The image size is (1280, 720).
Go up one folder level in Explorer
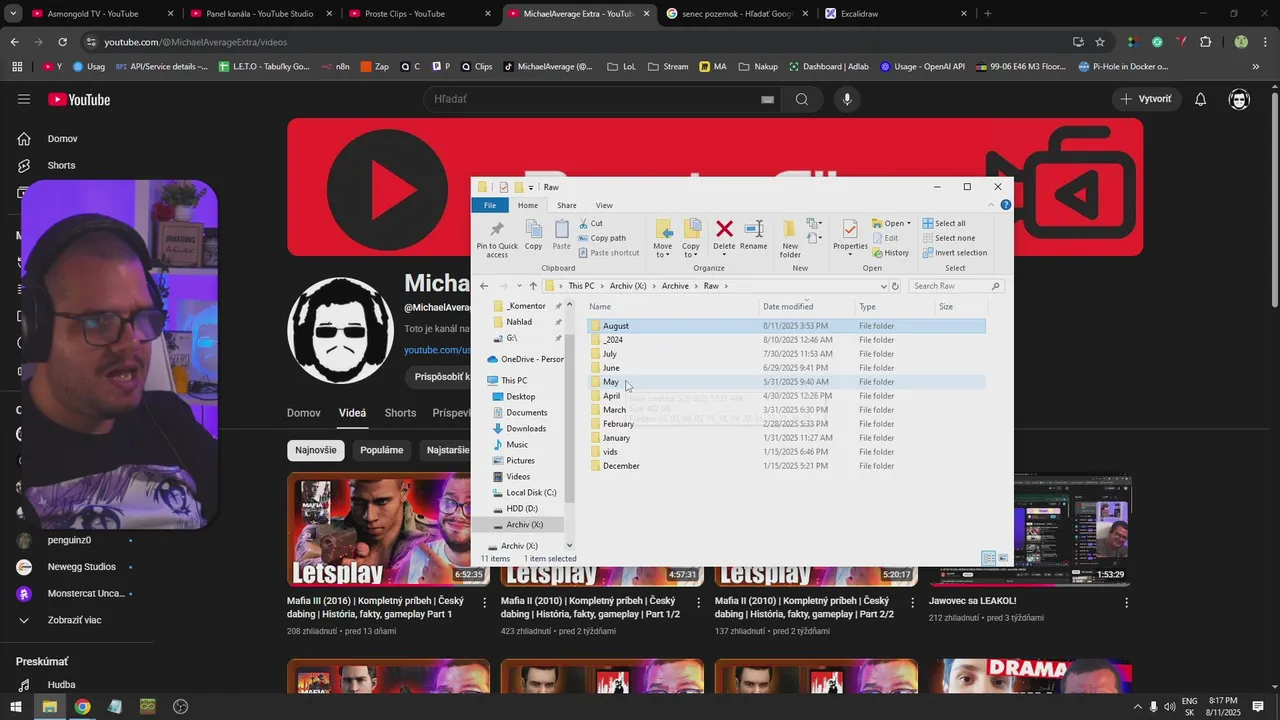[x=533, y=286]
